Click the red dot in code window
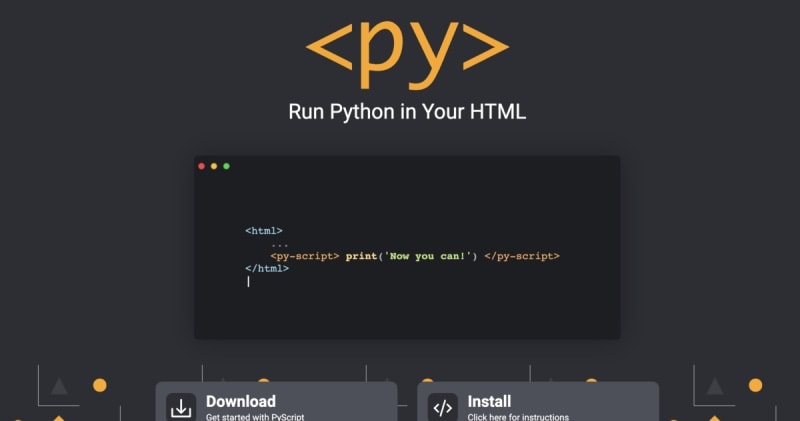 tap(202, 166)
